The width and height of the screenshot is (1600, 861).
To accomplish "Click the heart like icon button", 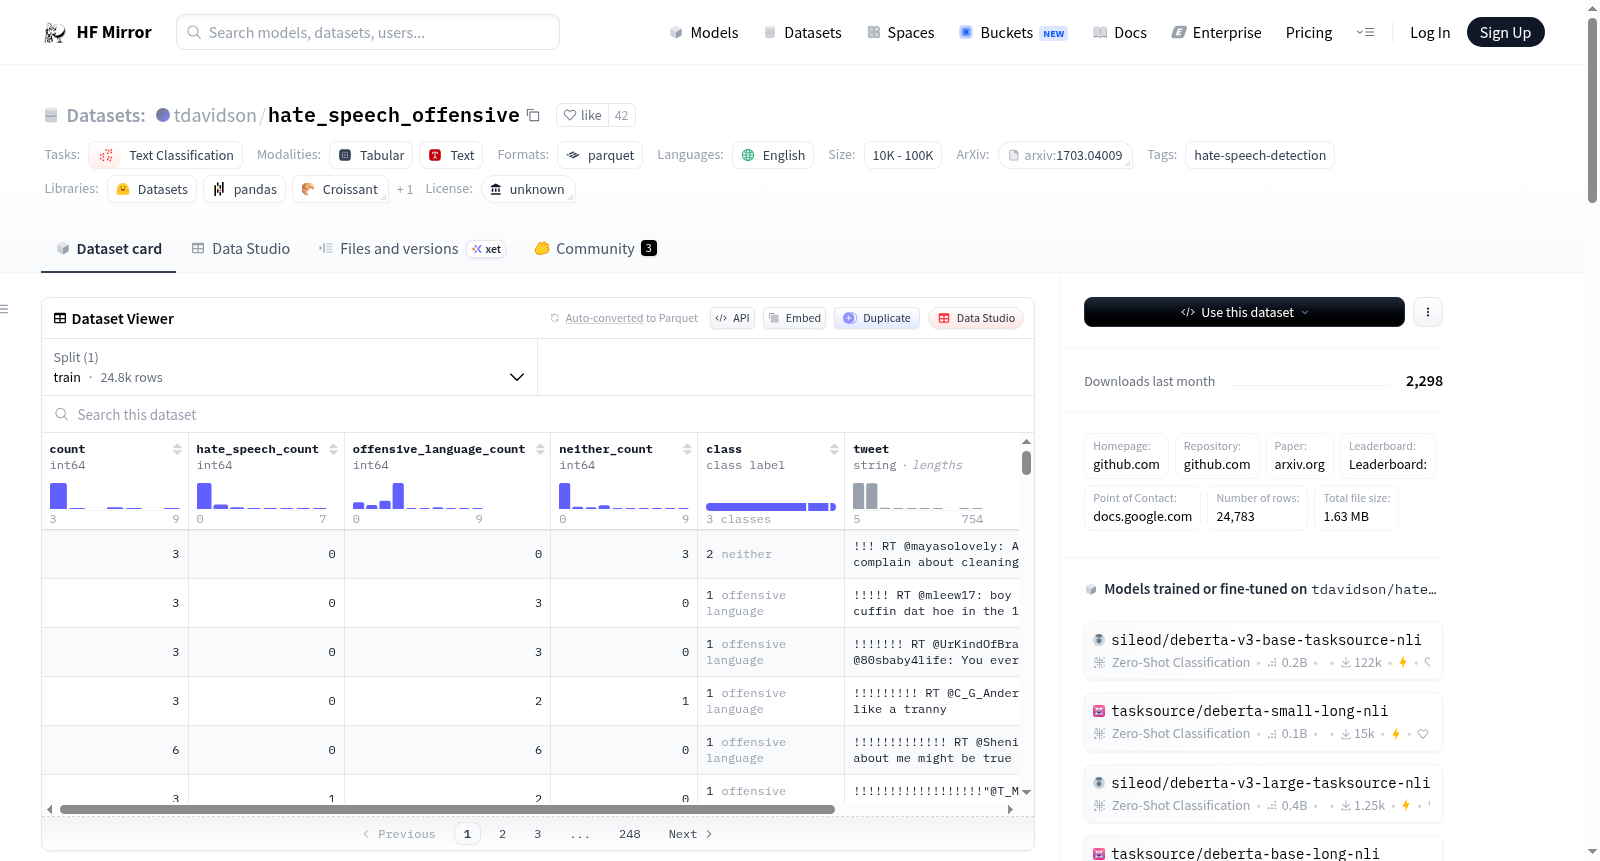I will pyautogui.click(x=582, y=116).
